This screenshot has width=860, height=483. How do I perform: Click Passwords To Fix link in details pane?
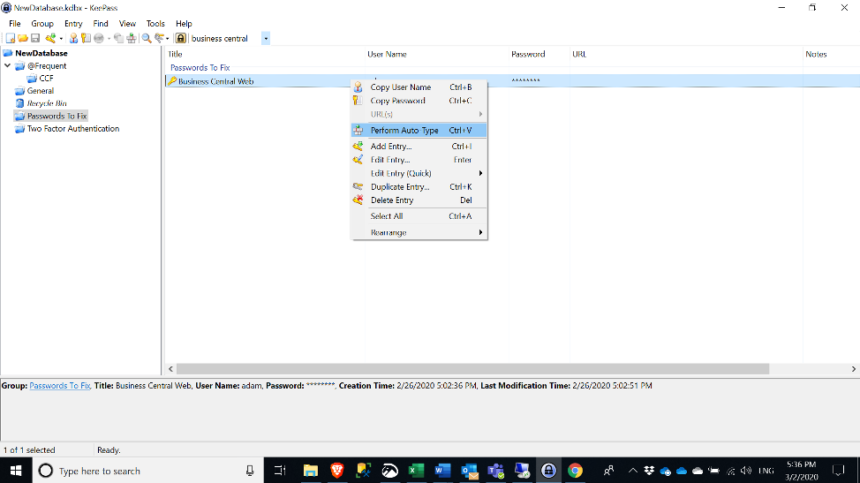(60, 386)
